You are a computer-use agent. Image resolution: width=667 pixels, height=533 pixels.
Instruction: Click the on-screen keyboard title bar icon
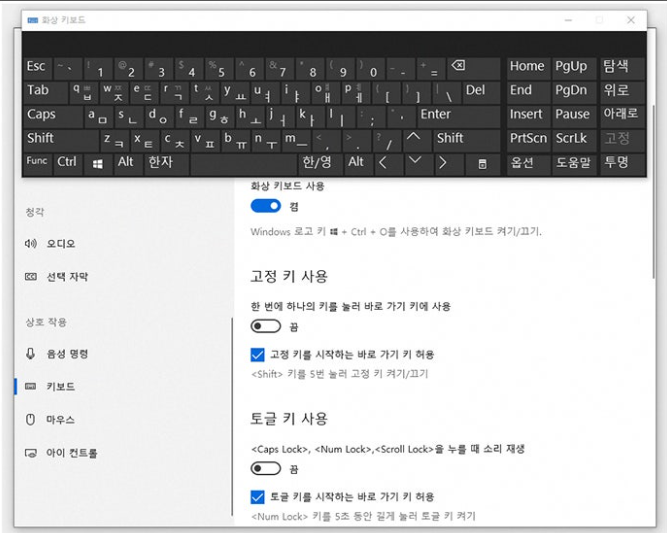pos(33,20)
